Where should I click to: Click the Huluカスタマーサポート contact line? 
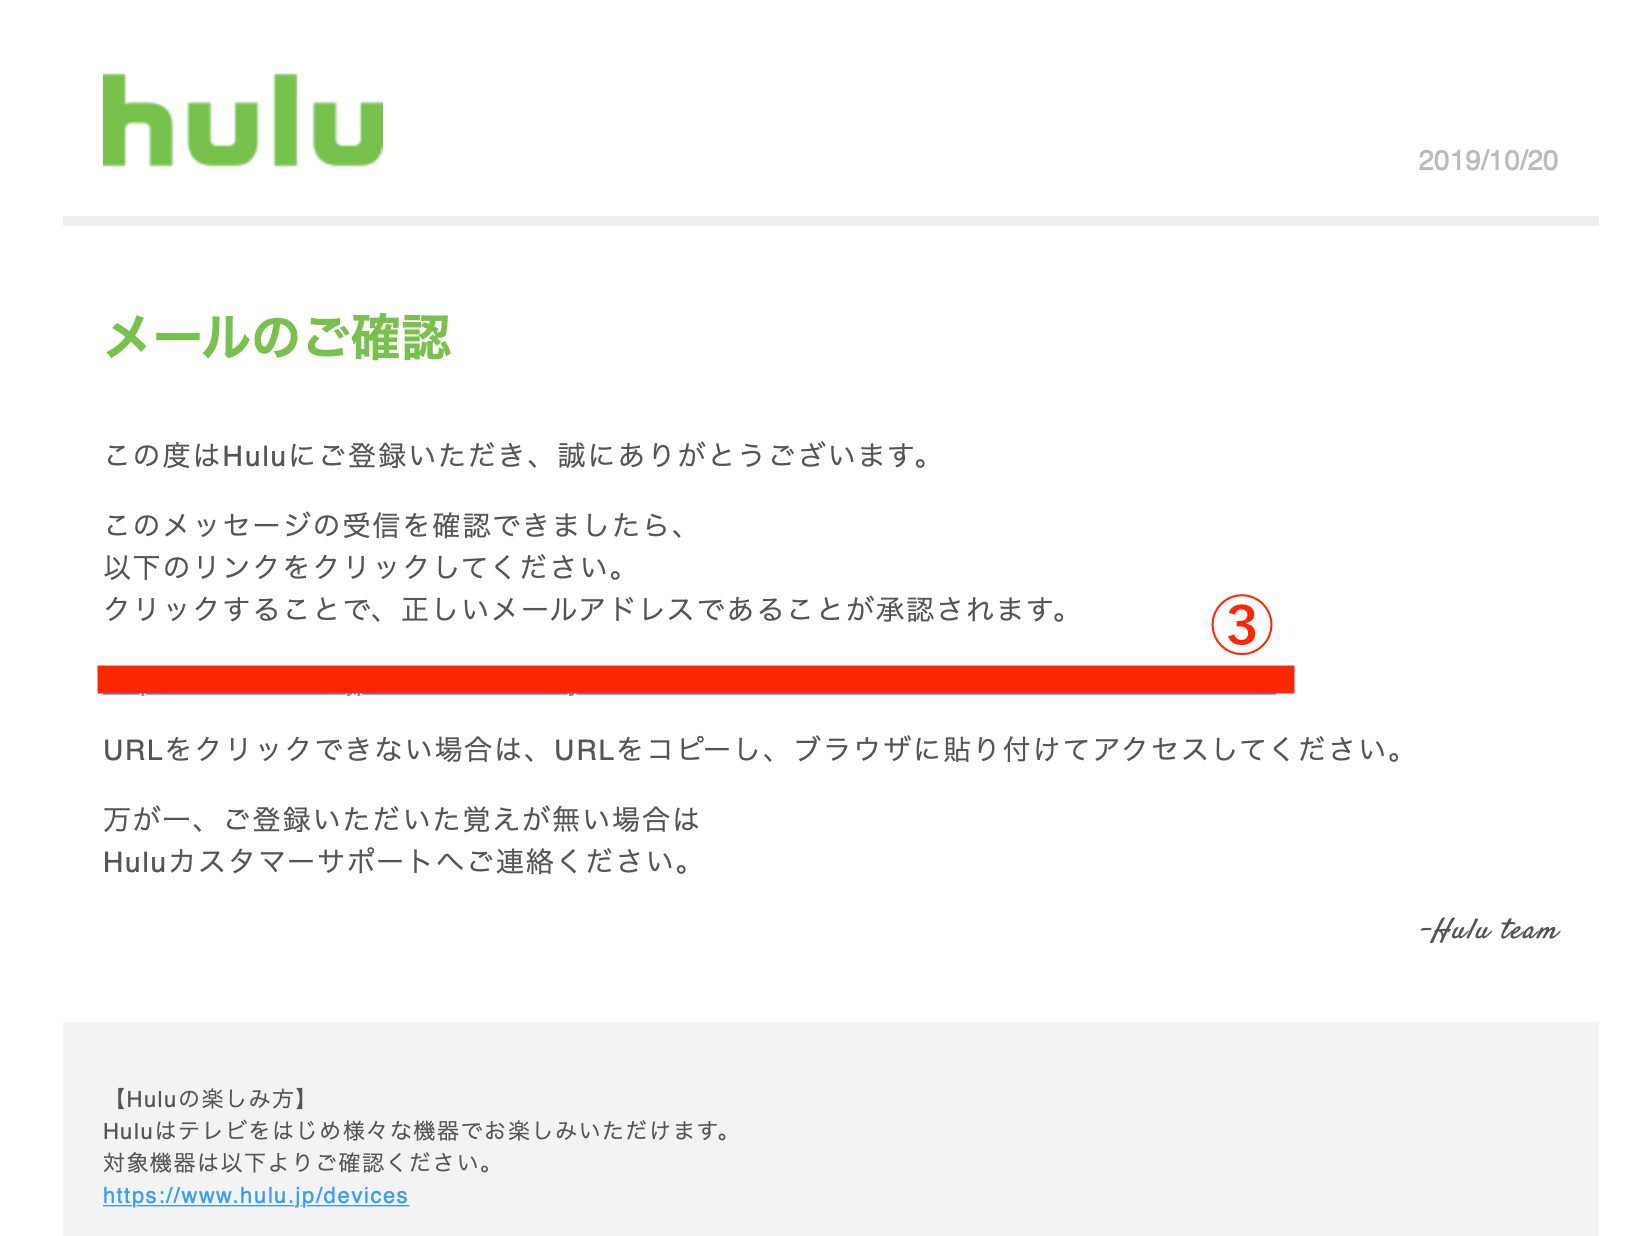(398, 861)
